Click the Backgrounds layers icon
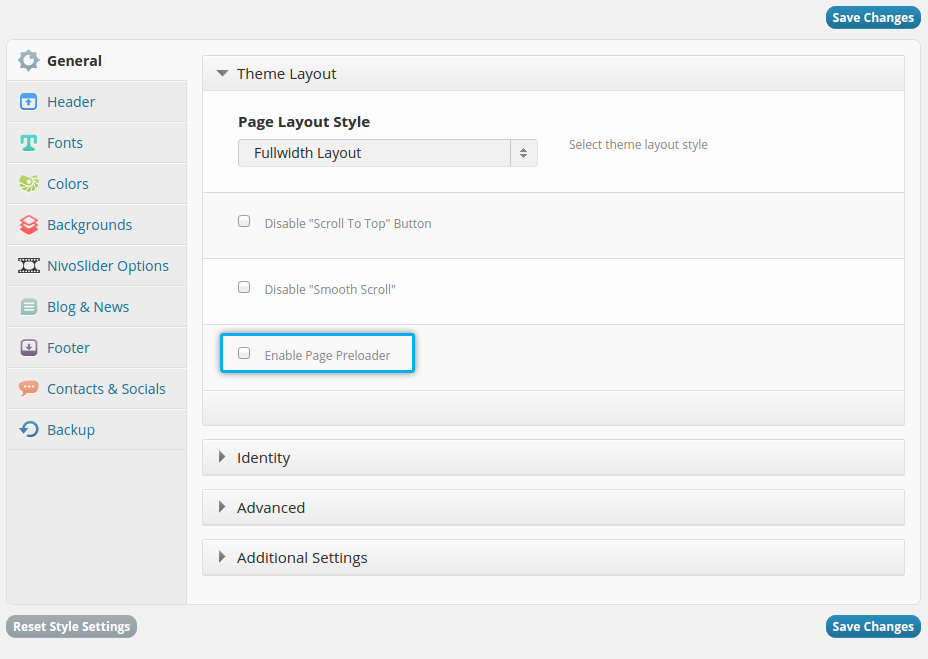The image size is (928, 659). point(29,225)
